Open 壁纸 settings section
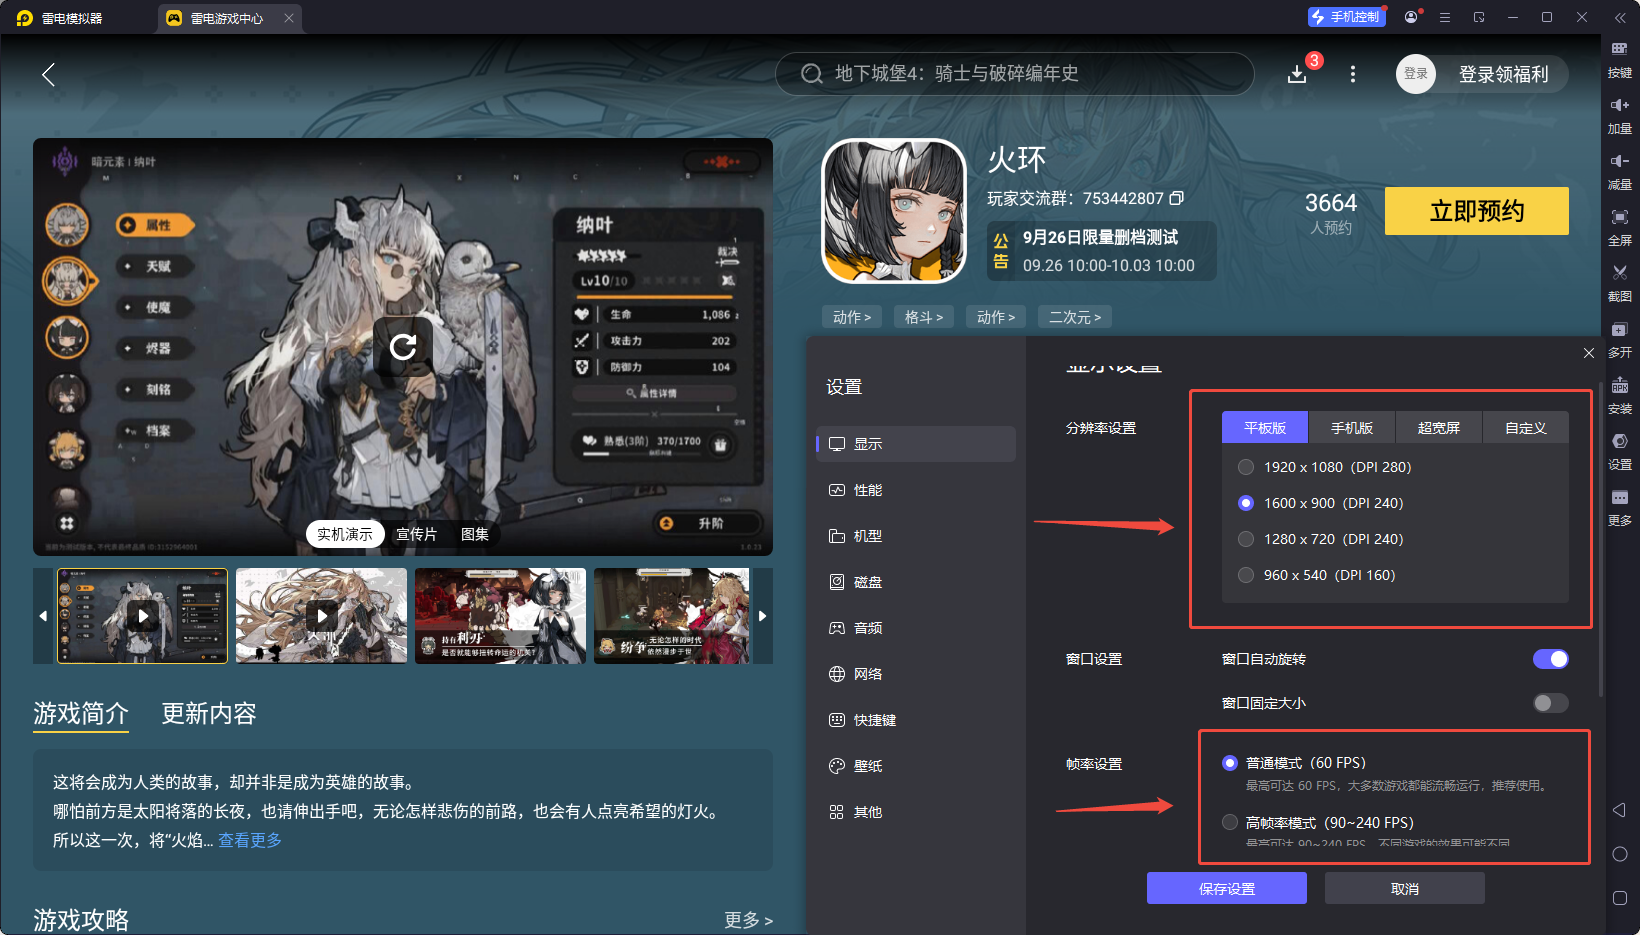The image size is (1640, 935). tap(916, 766)
